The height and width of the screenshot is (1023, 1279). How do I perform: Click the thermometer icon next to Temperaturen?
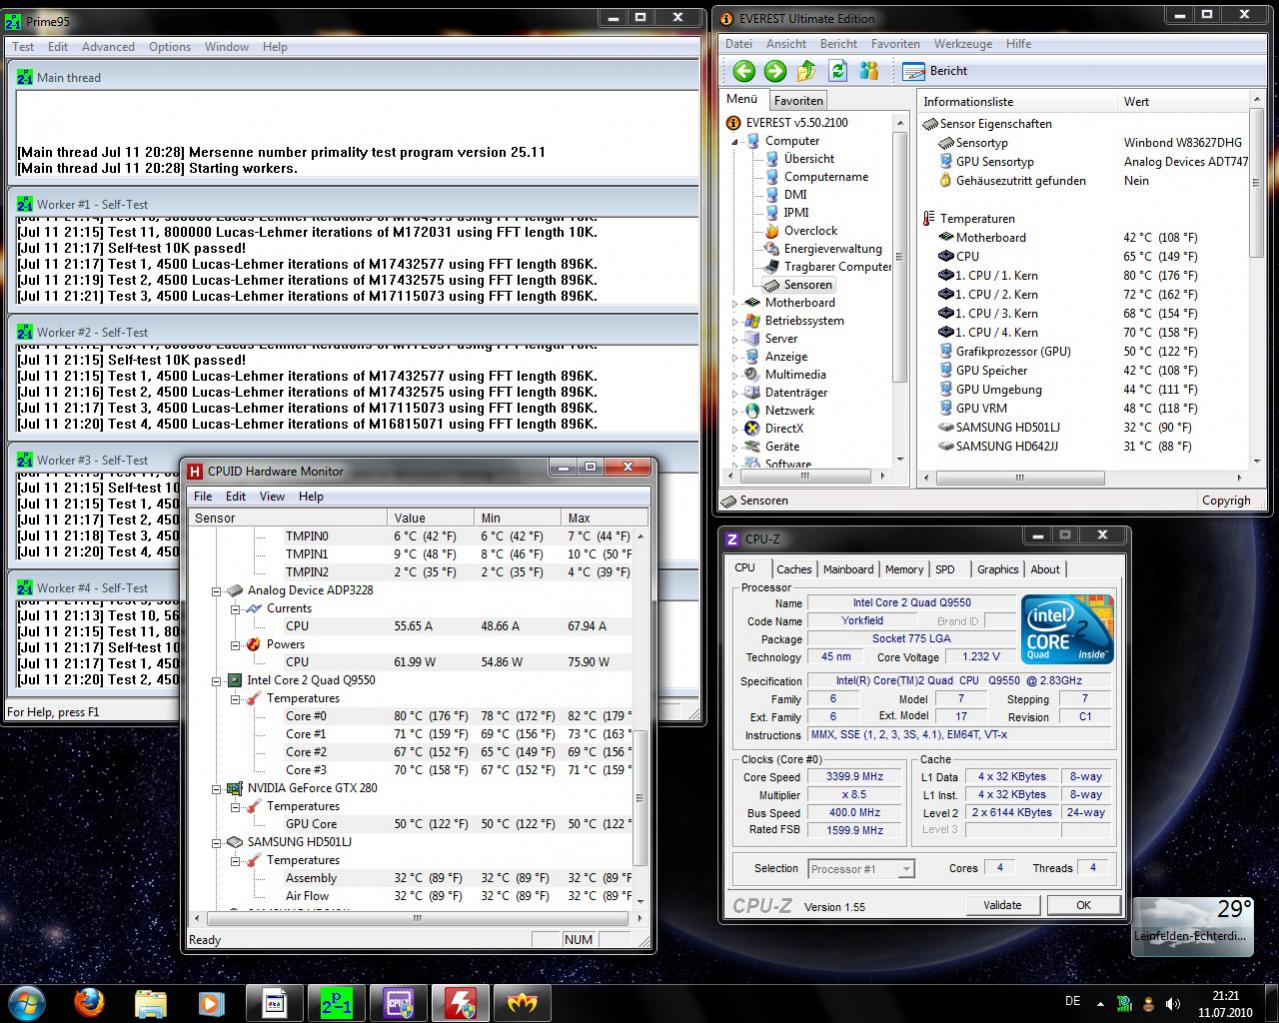point(929,218)
